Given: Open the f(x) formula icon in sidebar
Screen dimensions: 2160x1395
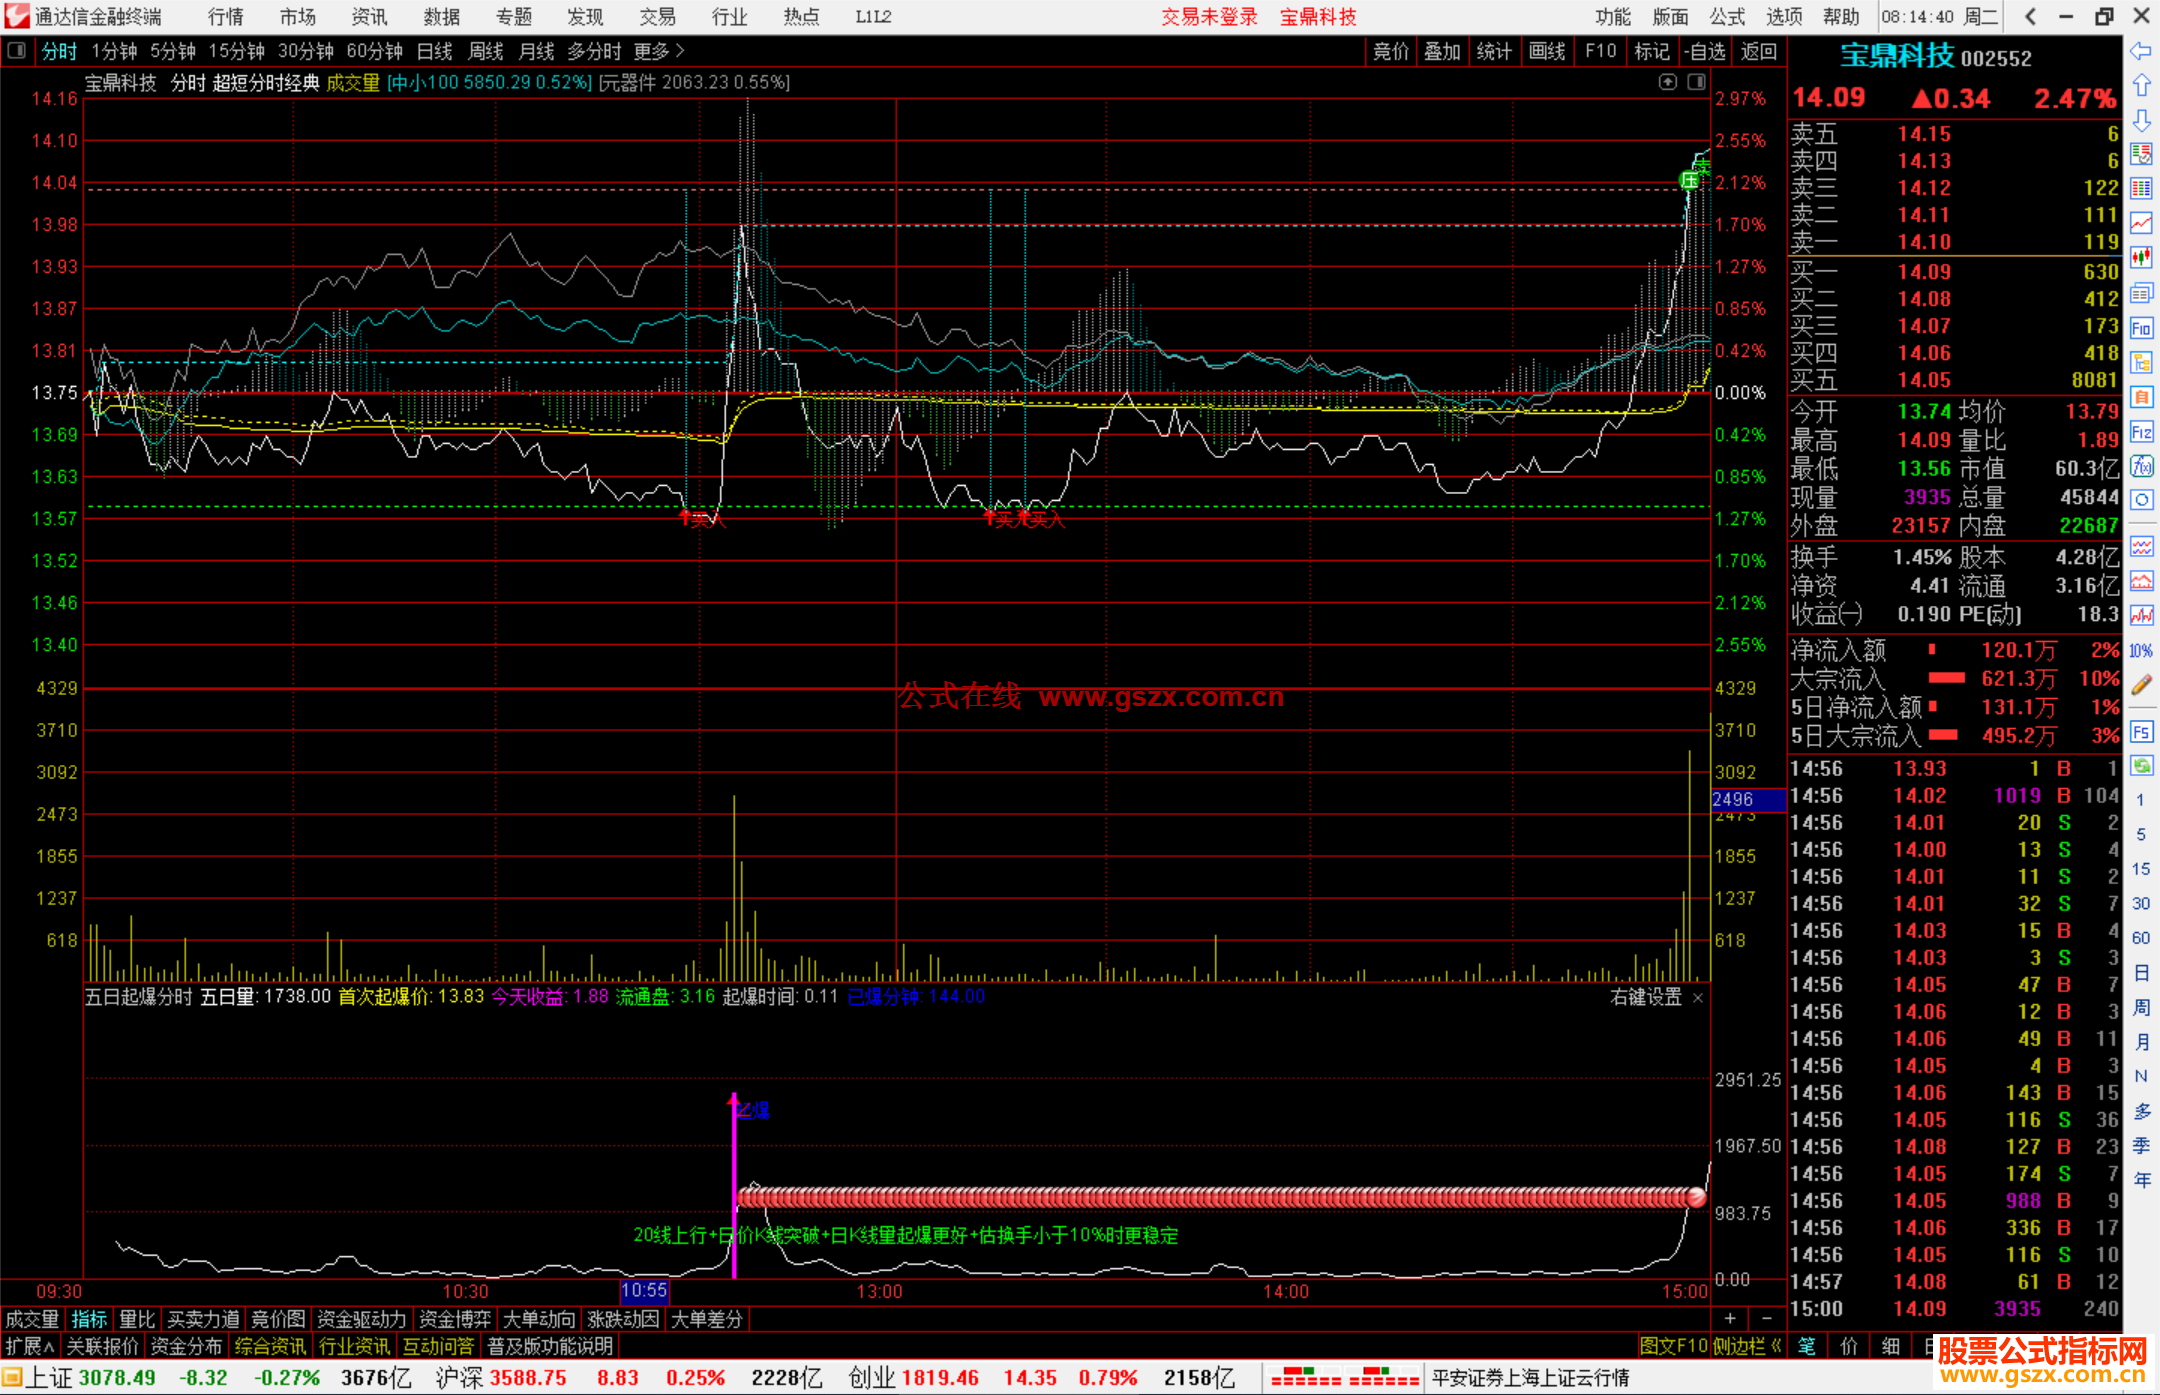Looking at the screenshot, I should [x=2141, y=466].
